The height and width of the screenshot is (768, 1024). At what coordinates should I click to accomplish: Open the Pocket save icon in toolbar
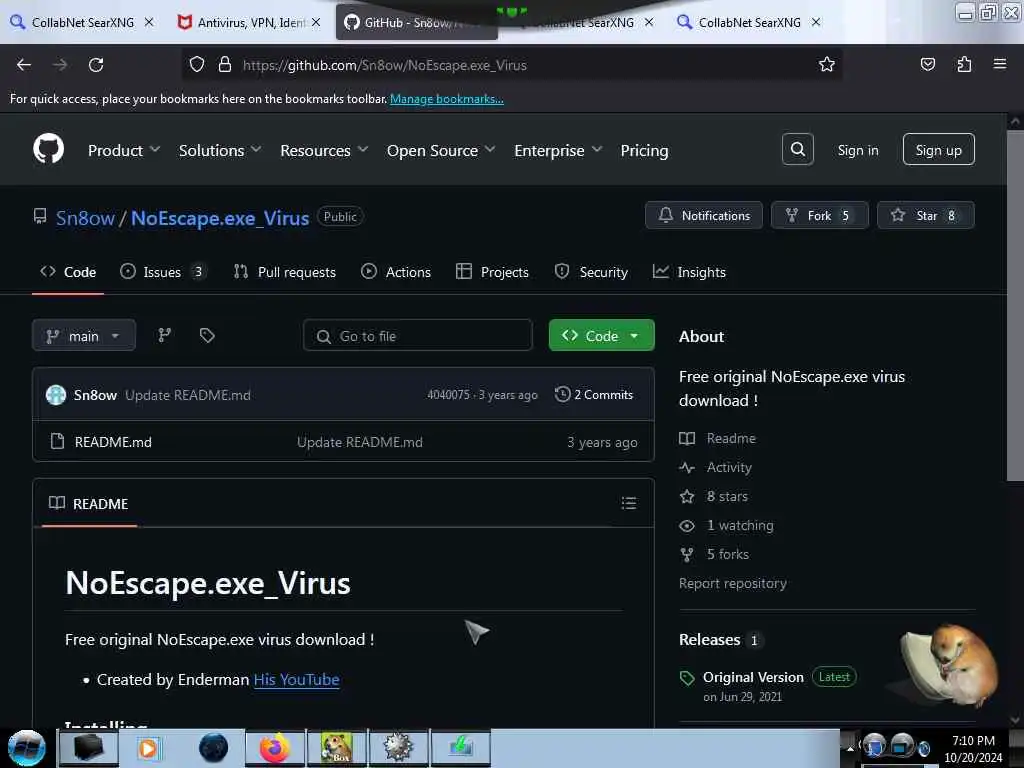coord(927,64)
